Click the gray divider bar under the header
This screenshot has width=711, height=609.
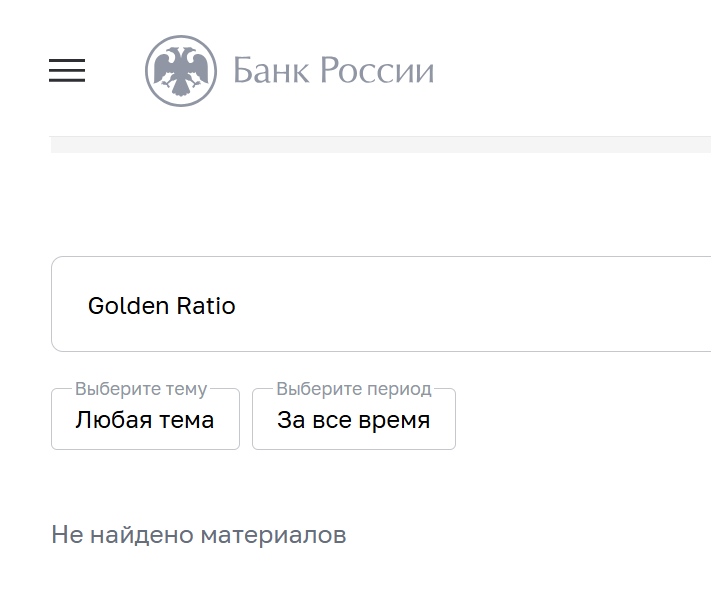(380, 145)
